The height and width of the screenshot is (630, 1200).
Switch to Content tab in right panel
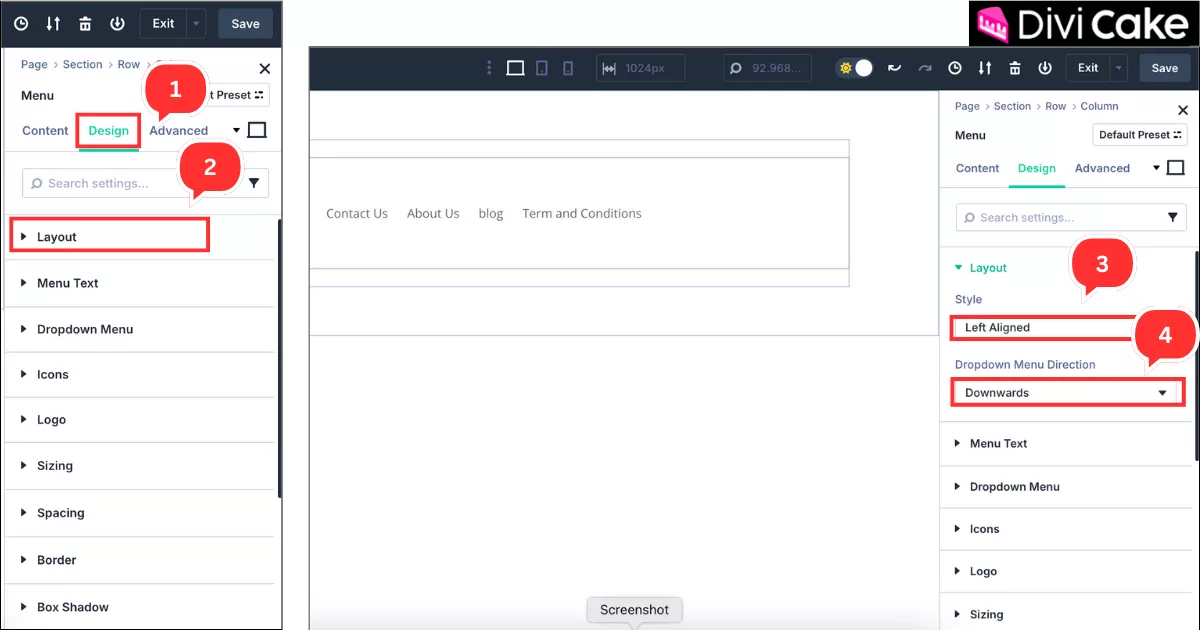point(978,168)
